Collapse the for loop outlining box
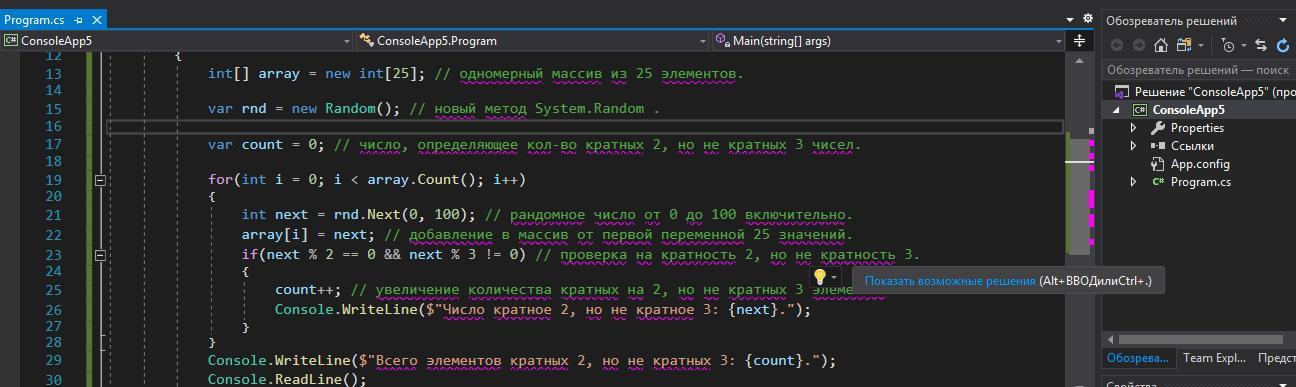This screenshot has width=1296, height=387. [100, 180]
